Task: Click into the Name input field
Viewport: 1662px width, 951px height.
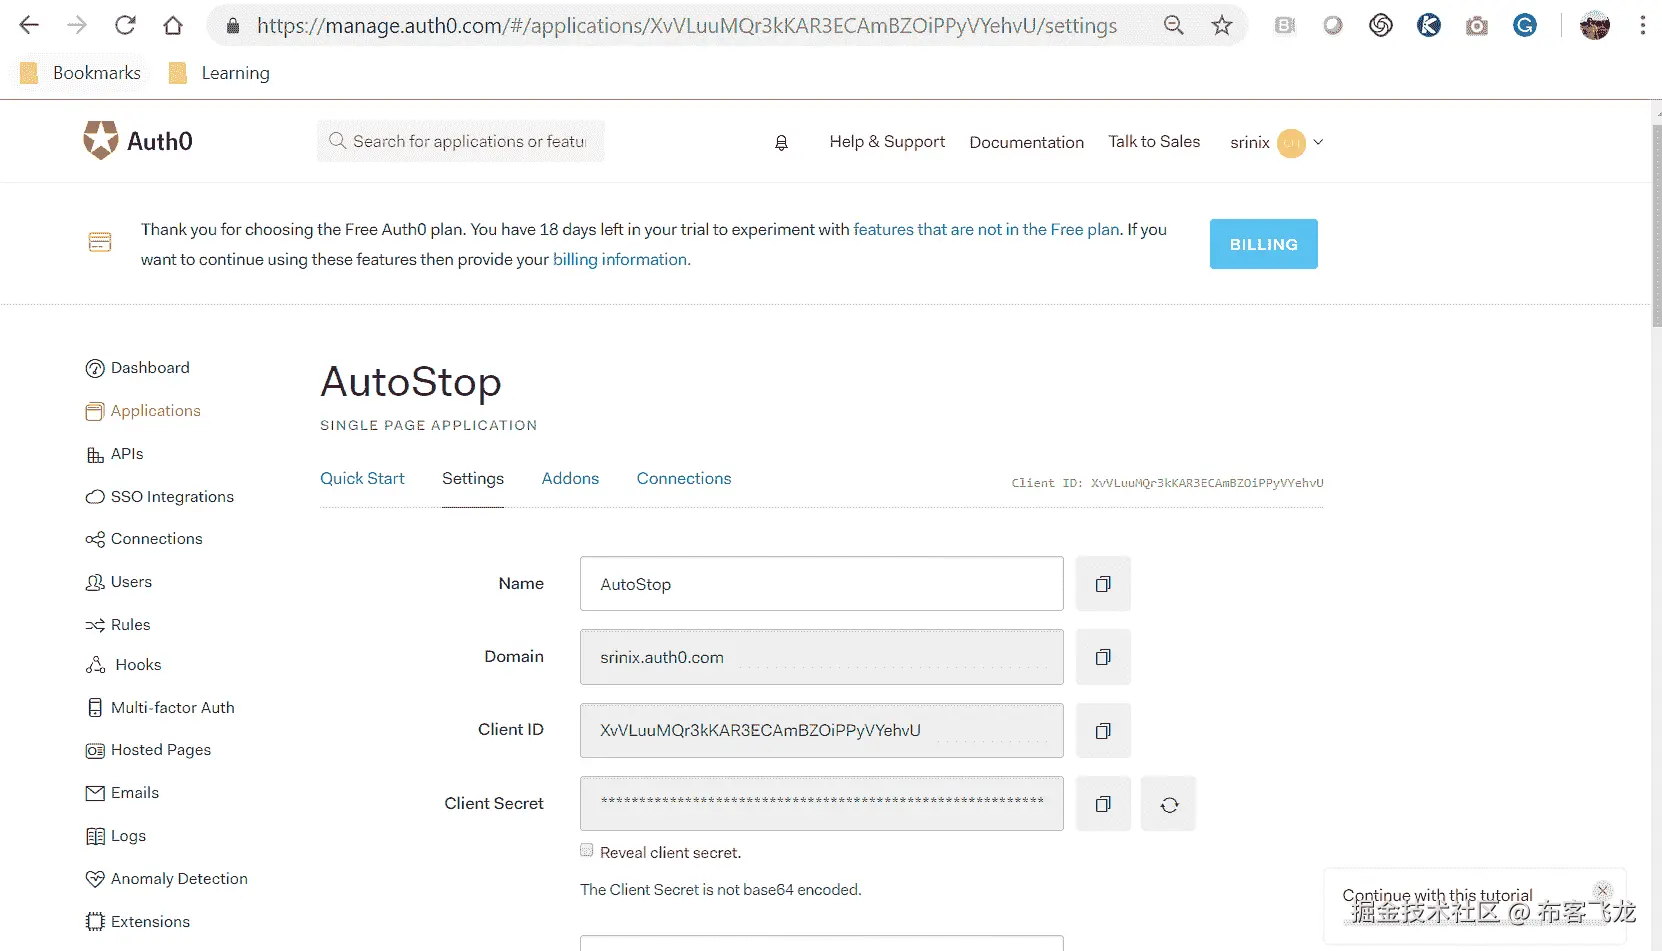Action: point(821,584)
